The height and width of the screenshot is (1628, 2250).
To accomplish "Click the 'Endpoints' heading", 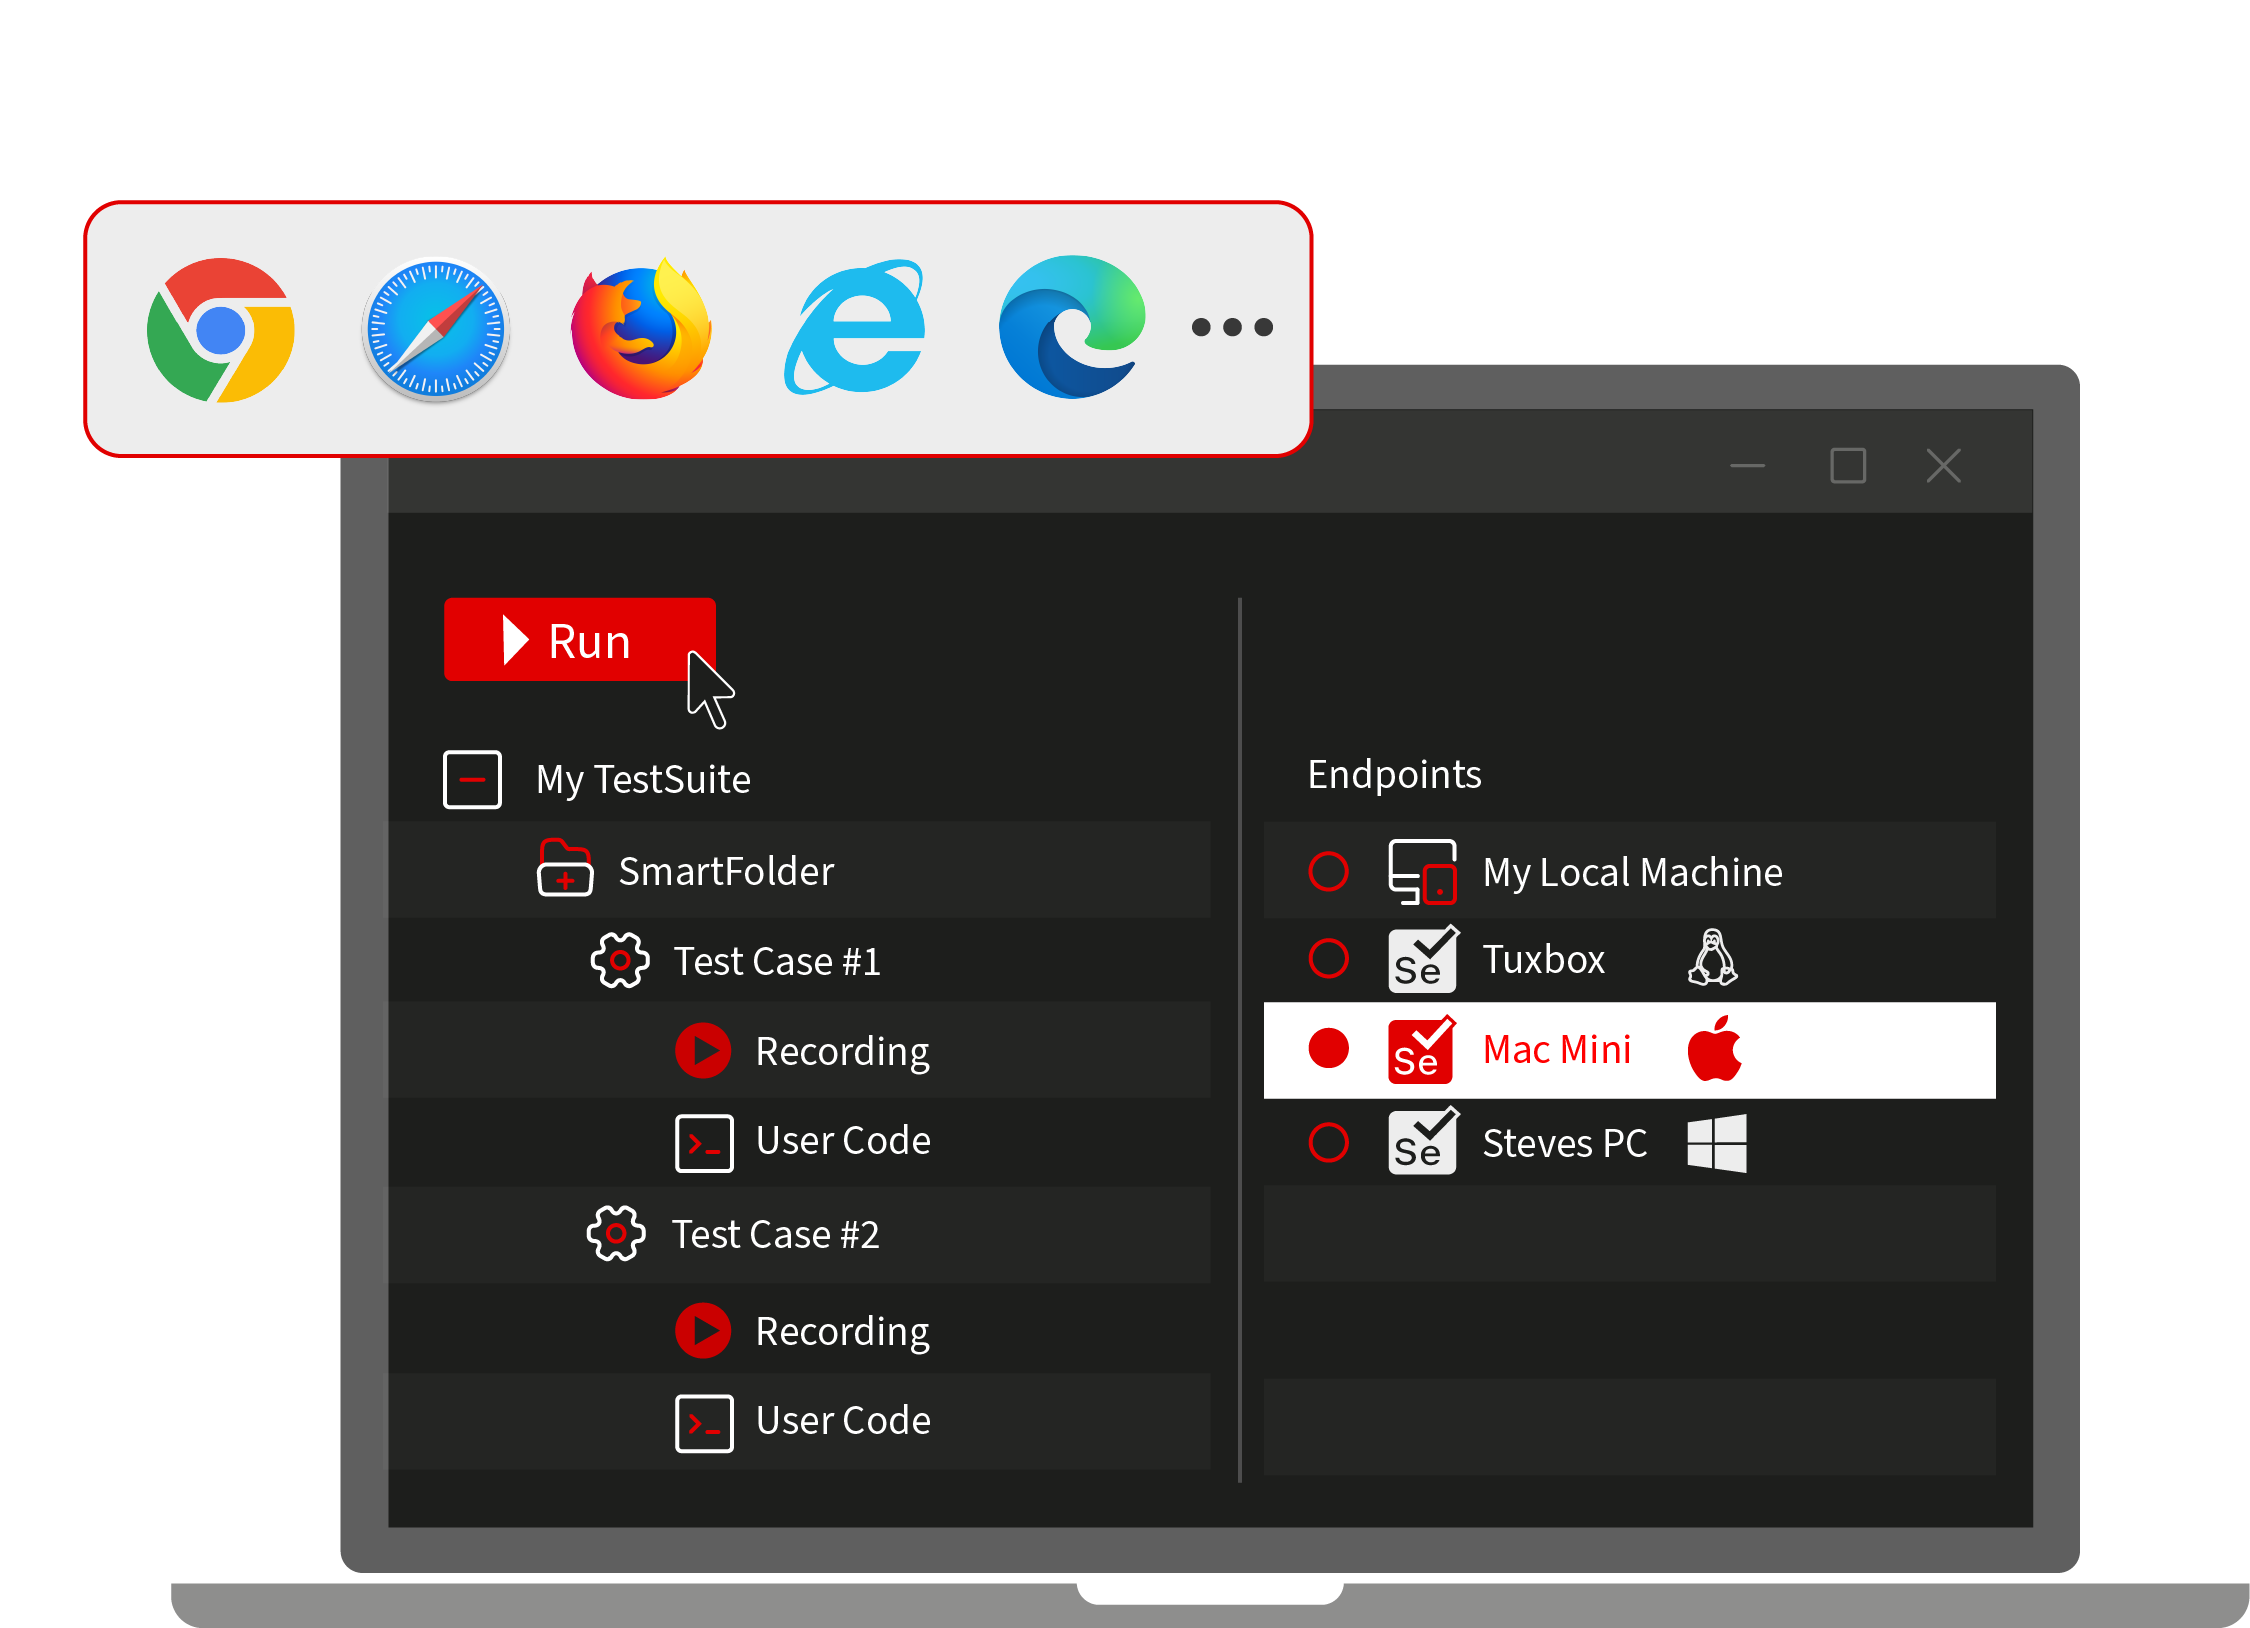I will tap(1394, 775).
